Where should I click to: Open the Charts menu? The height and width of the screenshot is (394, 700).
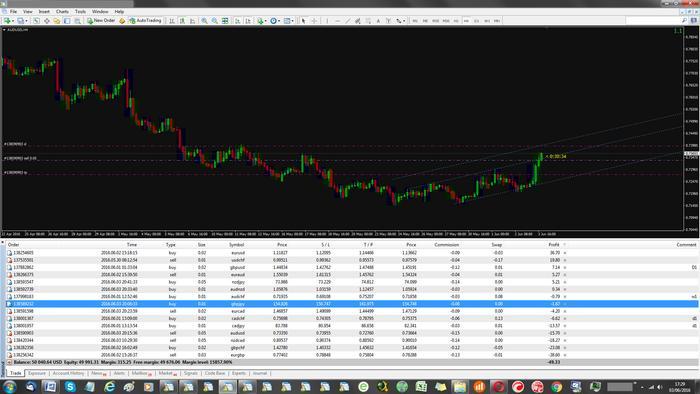(x=62, y=11)
